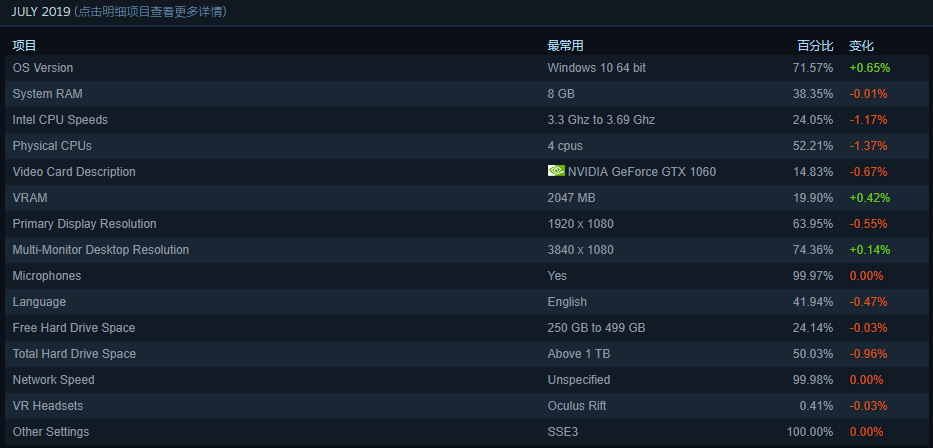
Task: Show VRAM breakdown row
Action: point(30,198)
